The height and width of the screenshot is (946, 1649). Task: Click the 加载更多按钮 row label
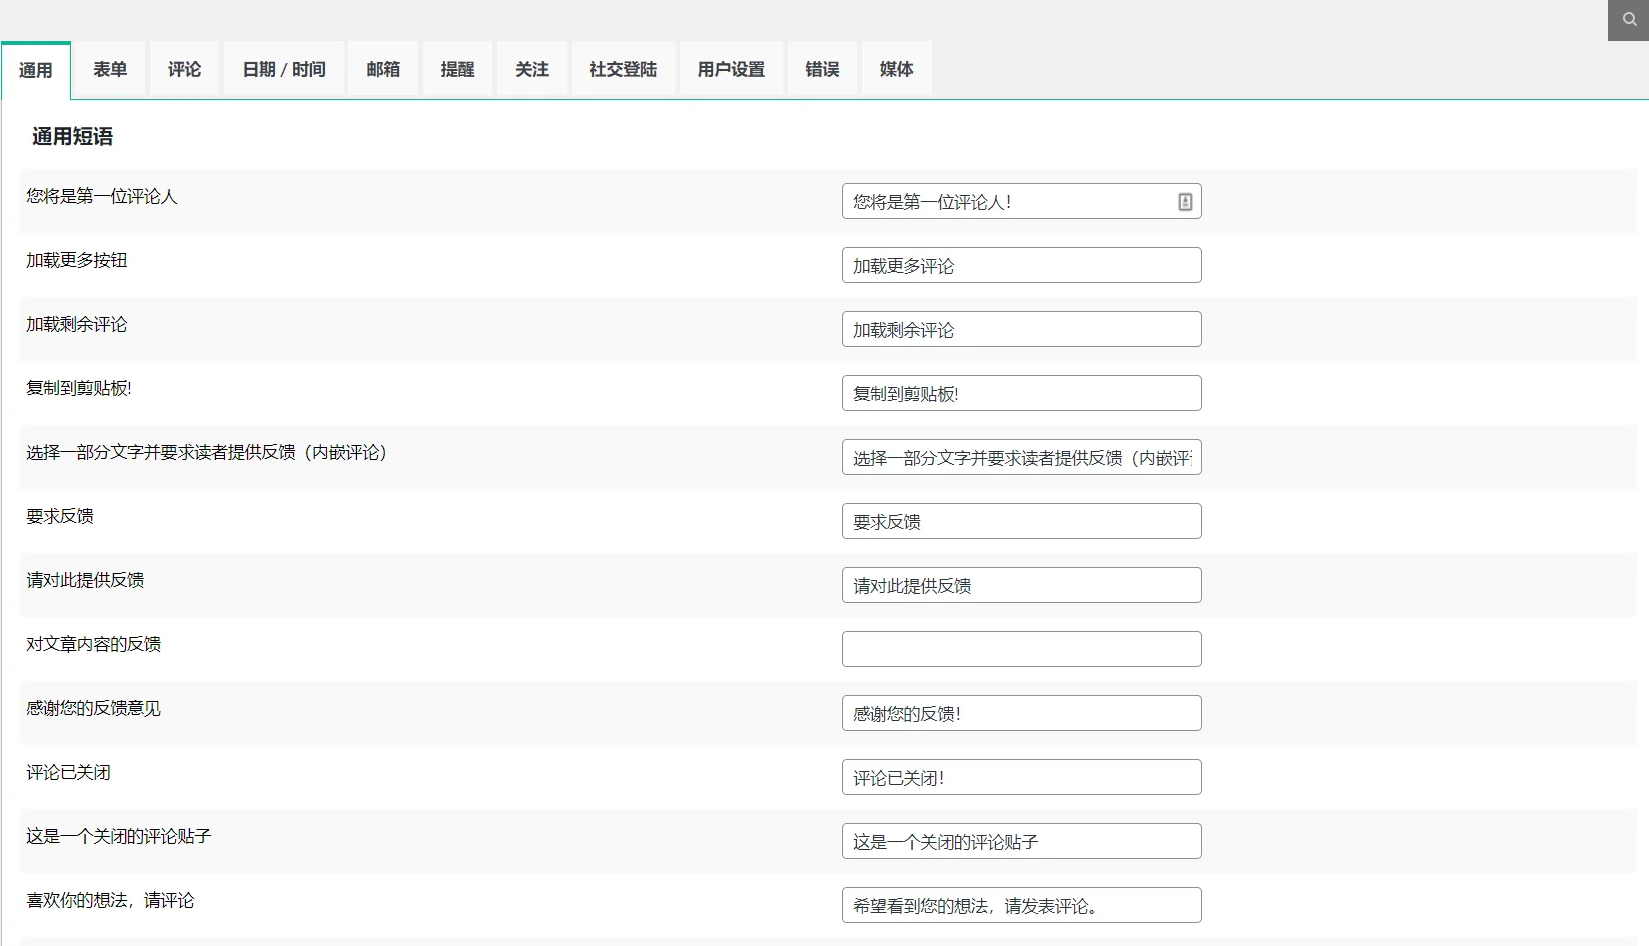[77, 260]
